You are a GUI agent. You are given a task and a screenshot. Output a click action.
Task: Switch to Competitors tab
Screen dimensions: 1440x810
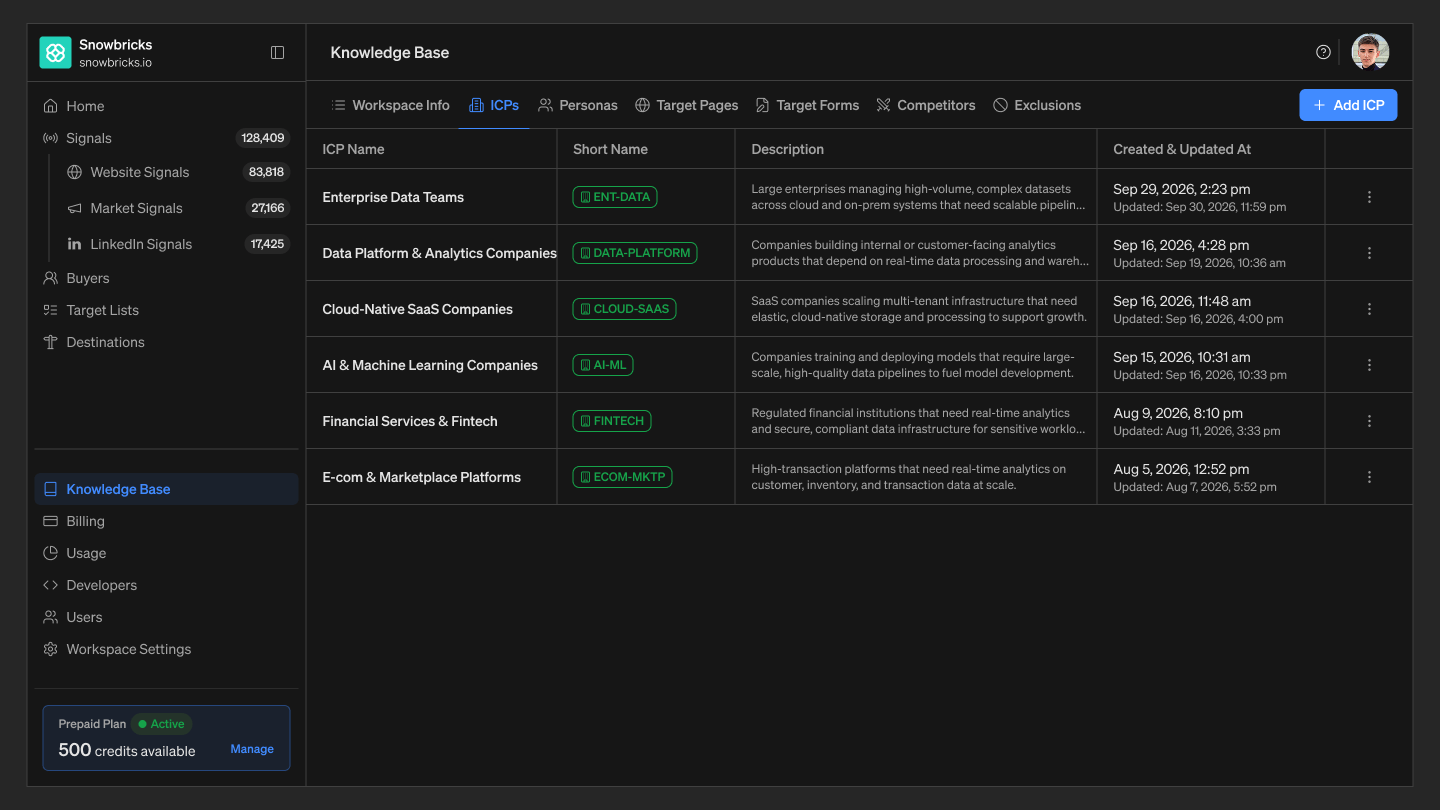click(x=926, y=105)
